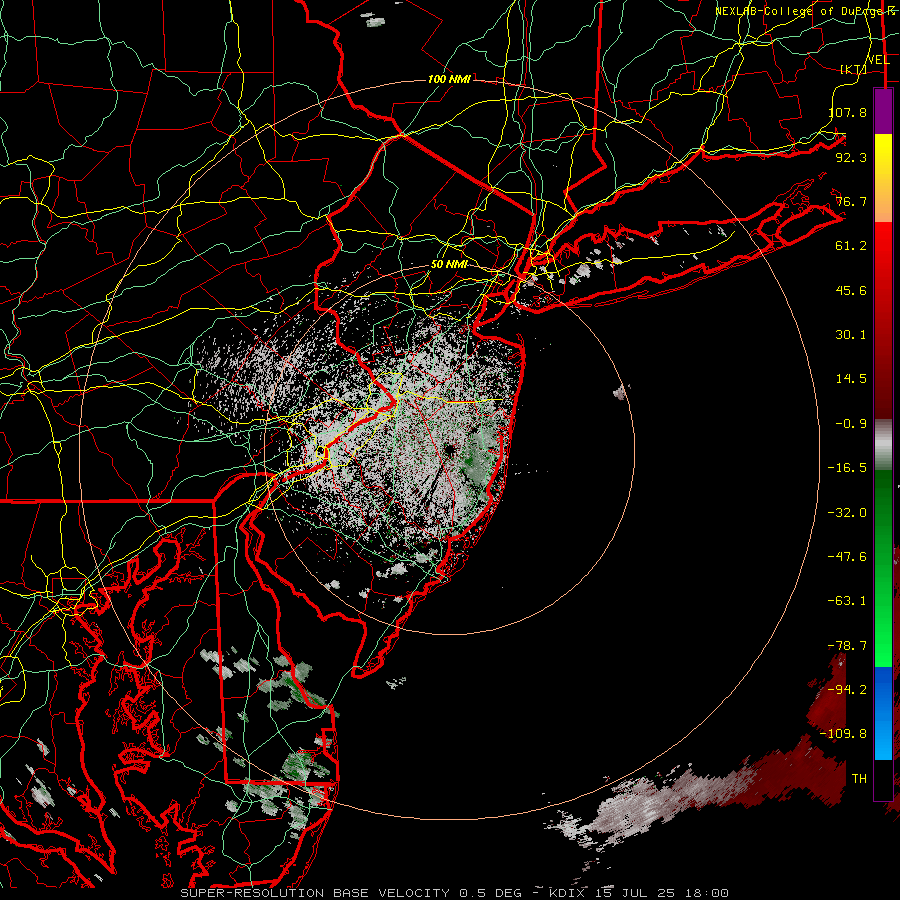Select the blue segment of the velocity color bar
This screenshot has height=900, width=900.
[x=883, y=713]
